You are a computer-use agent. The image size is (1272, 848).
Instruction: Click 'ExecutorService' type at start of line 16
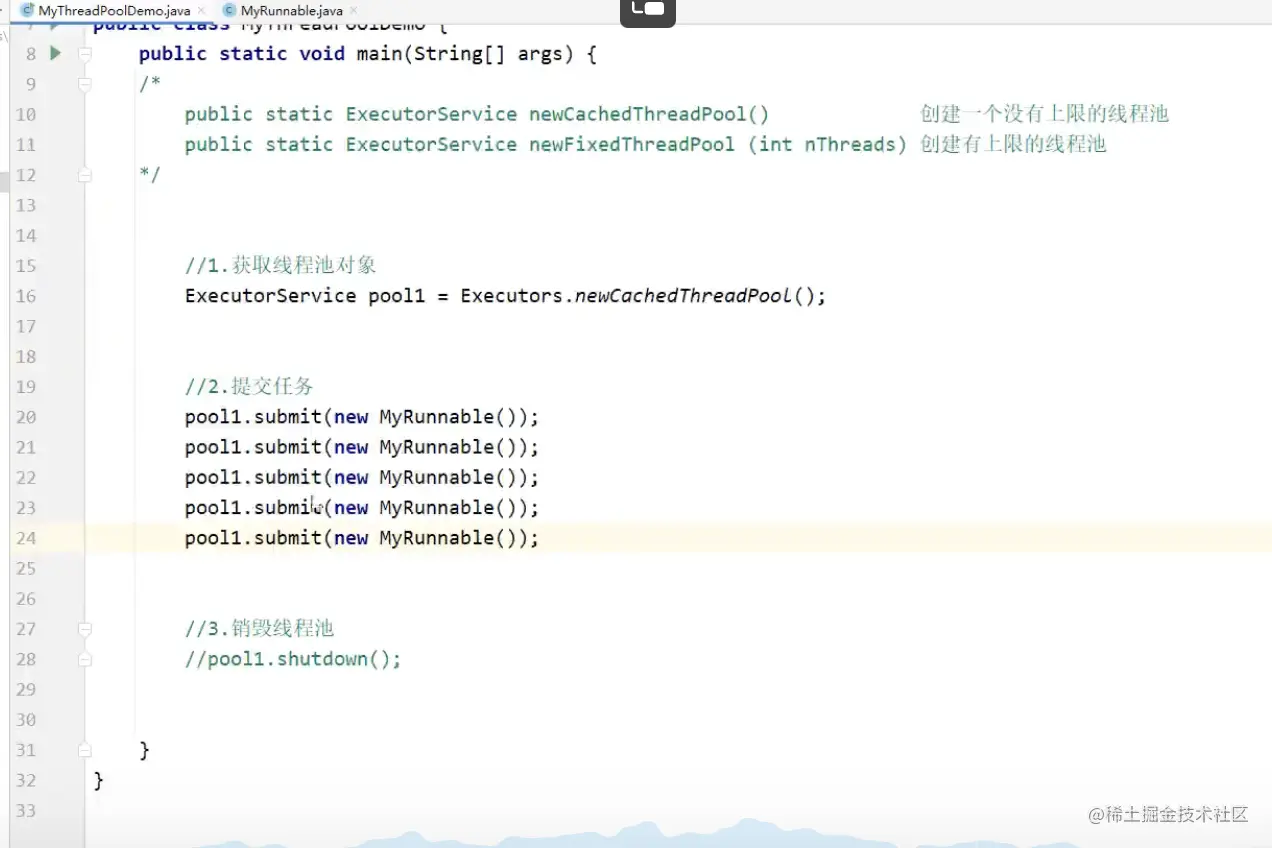click(x=270, y=296)
